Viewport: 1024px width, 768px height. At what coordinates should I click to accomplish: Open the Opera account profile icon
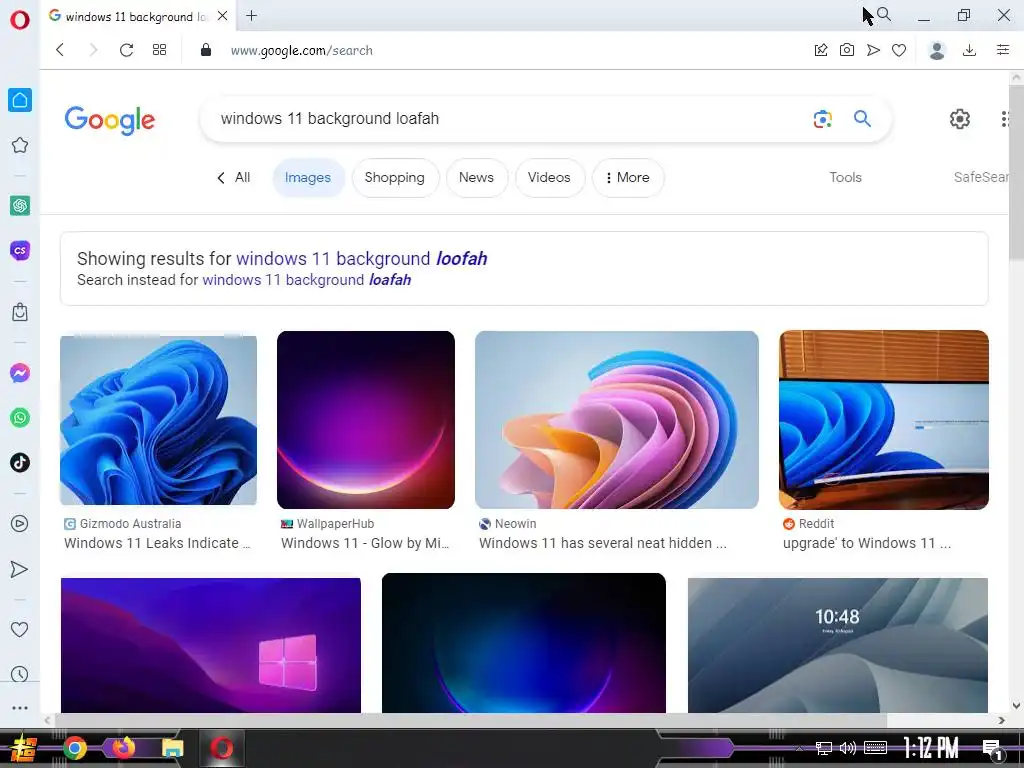pos(937,50)
